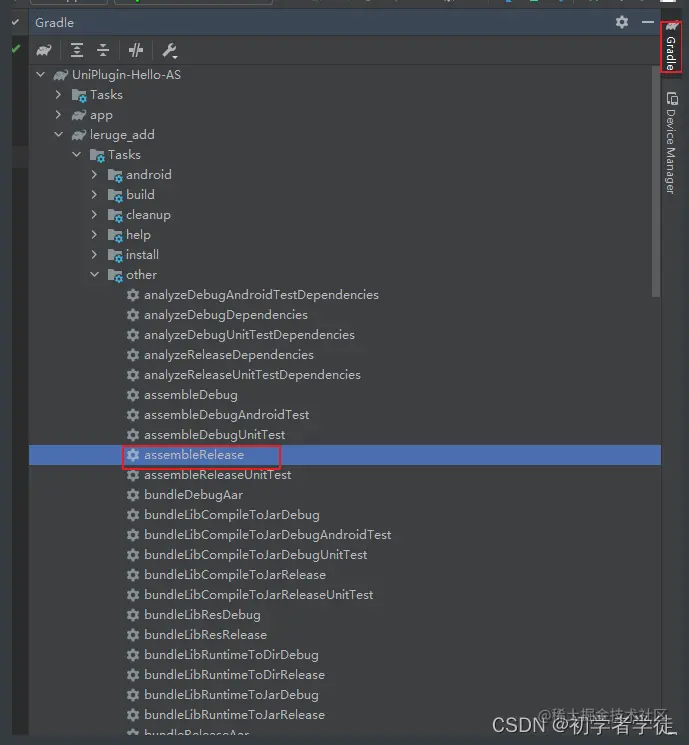Collapse the UniPlugin-Hello-AS root node
Screen dimensions: 689x745
(41, 75)
